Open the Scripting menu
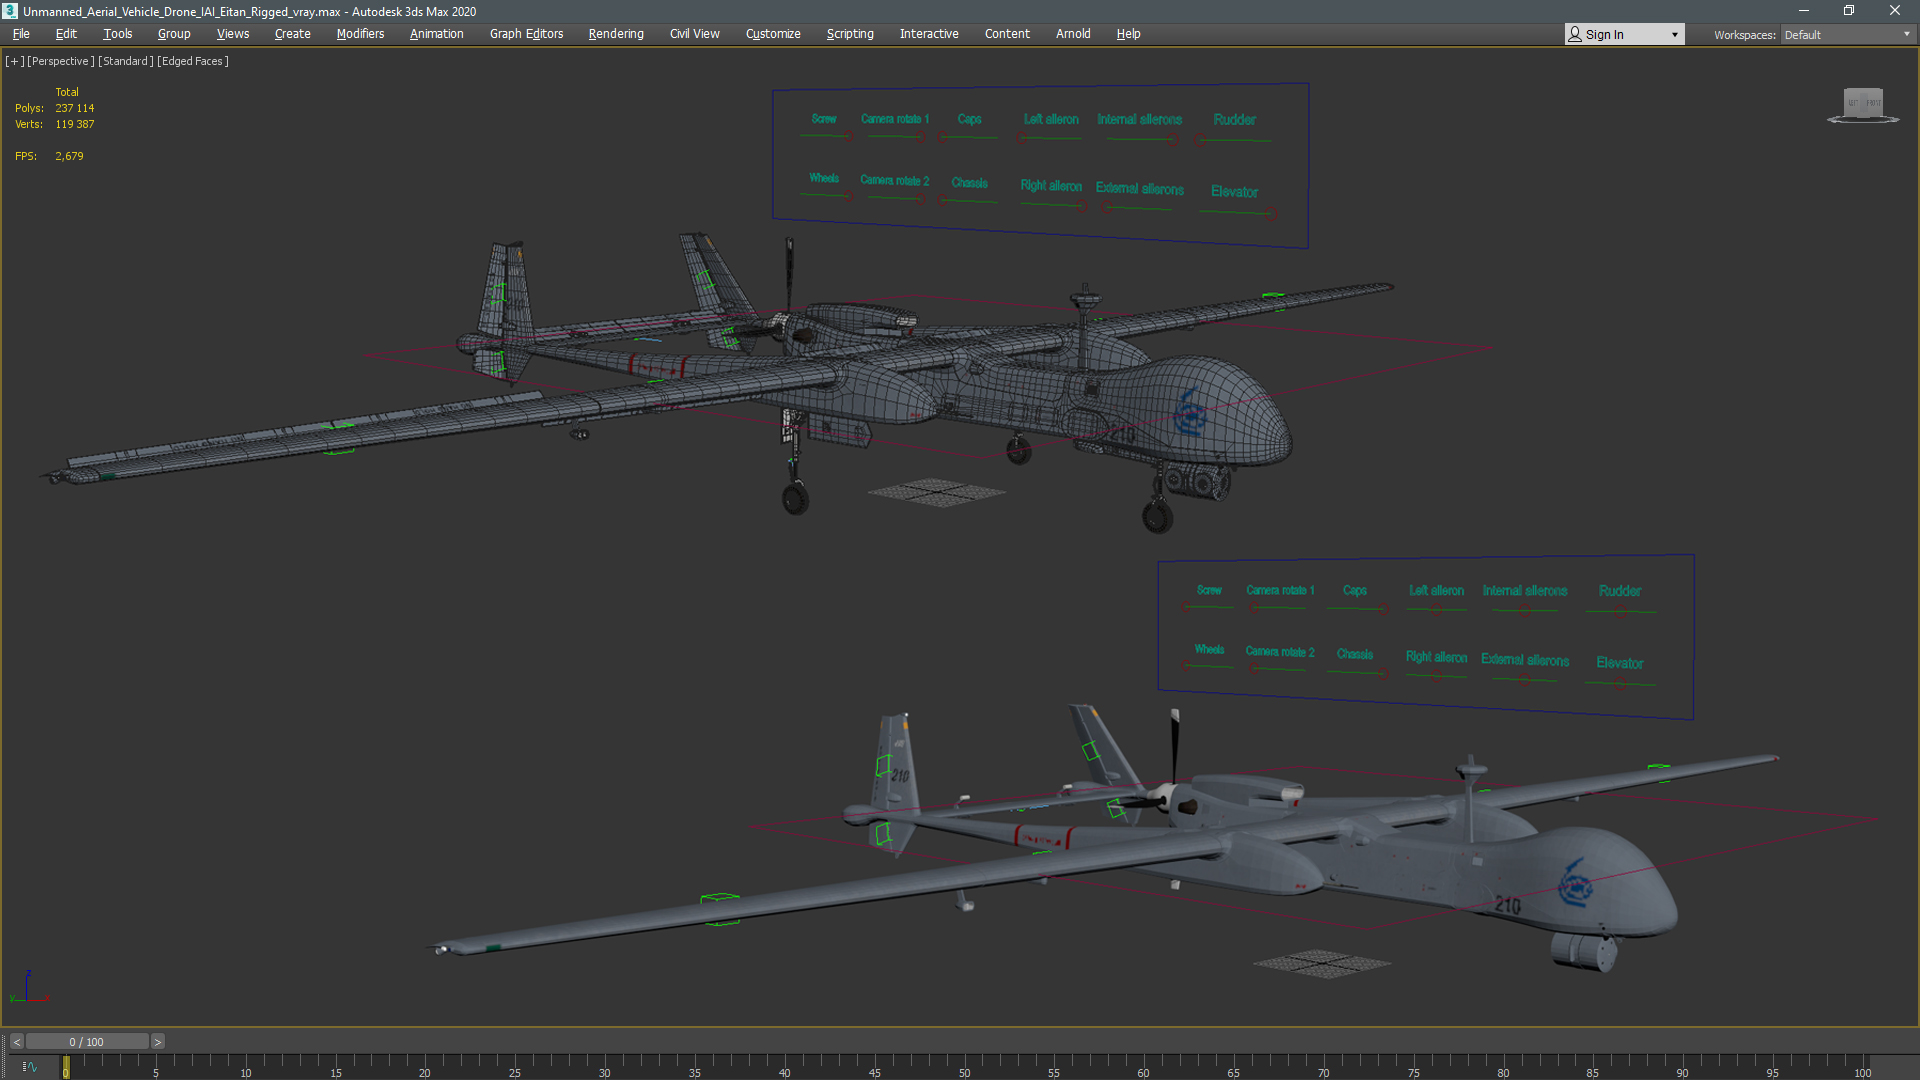Image resolution: width=1920 pixels, height=1080 pixels. click(850, 34)
